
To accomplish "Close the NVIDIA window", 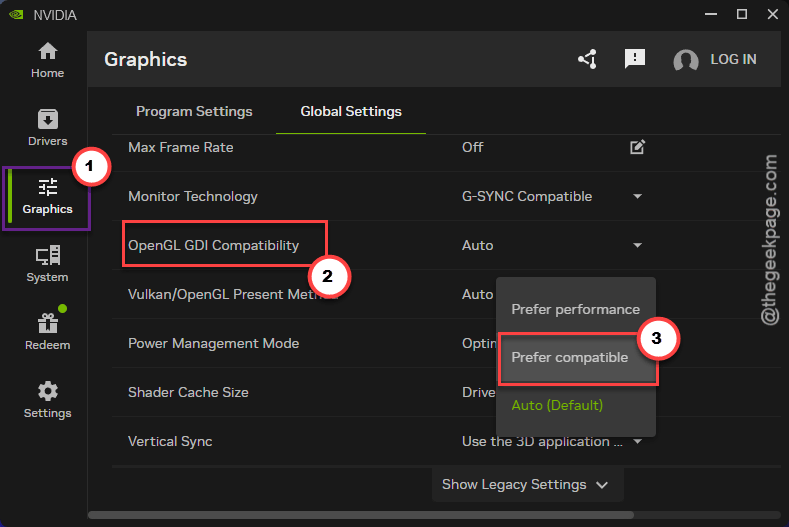I will pyautogui.click(x=773, y=14).
